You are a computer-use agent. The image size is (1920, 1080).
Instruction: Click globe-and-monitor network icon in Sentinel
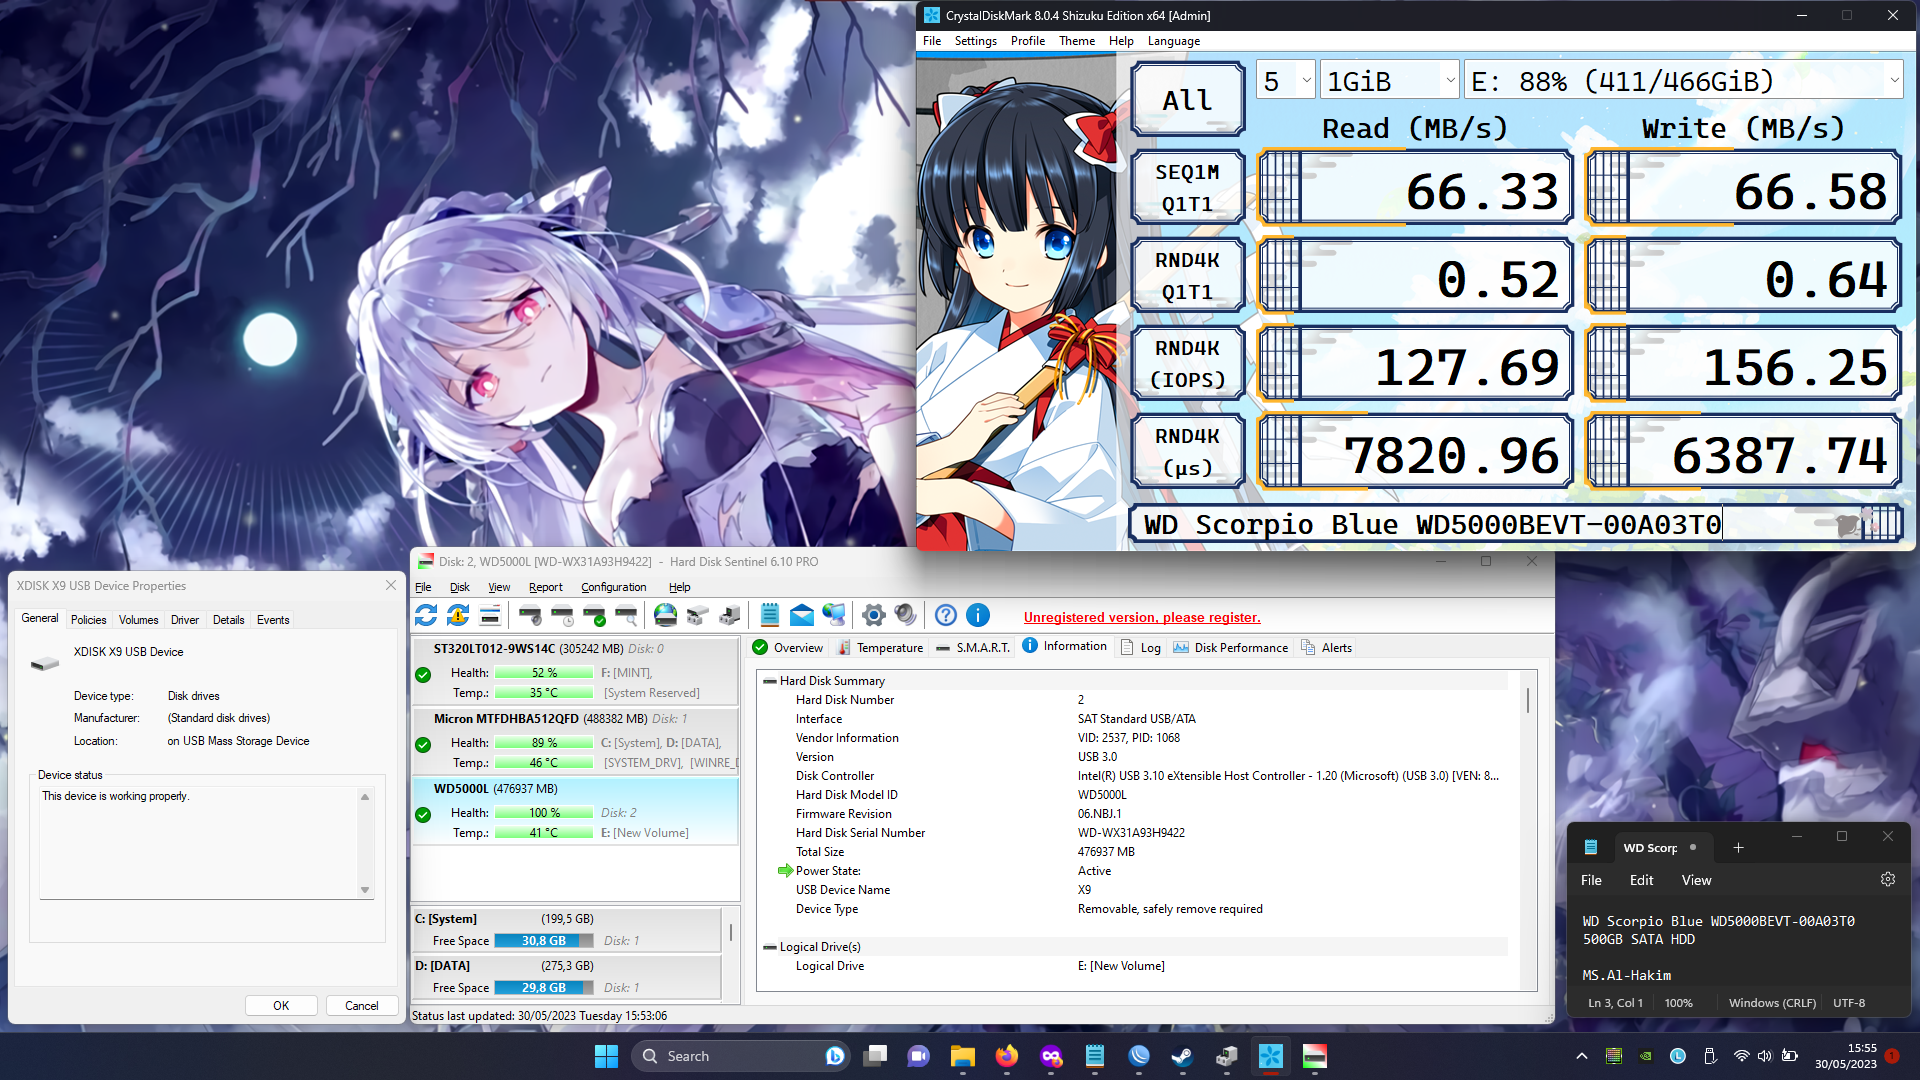point(834,616)
